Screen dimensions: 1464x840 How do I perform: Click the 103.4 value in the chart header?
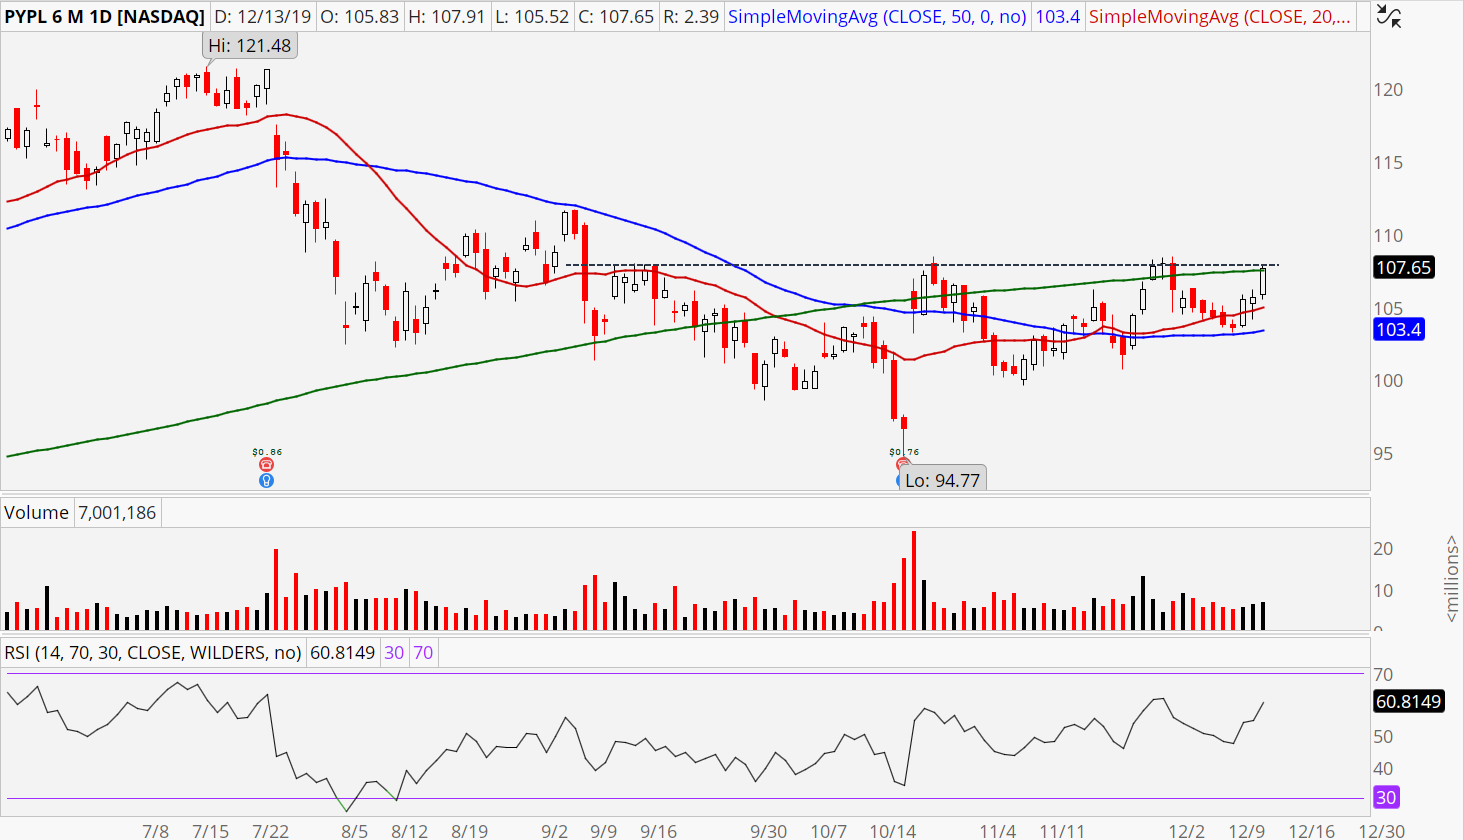click(1057, 17)
